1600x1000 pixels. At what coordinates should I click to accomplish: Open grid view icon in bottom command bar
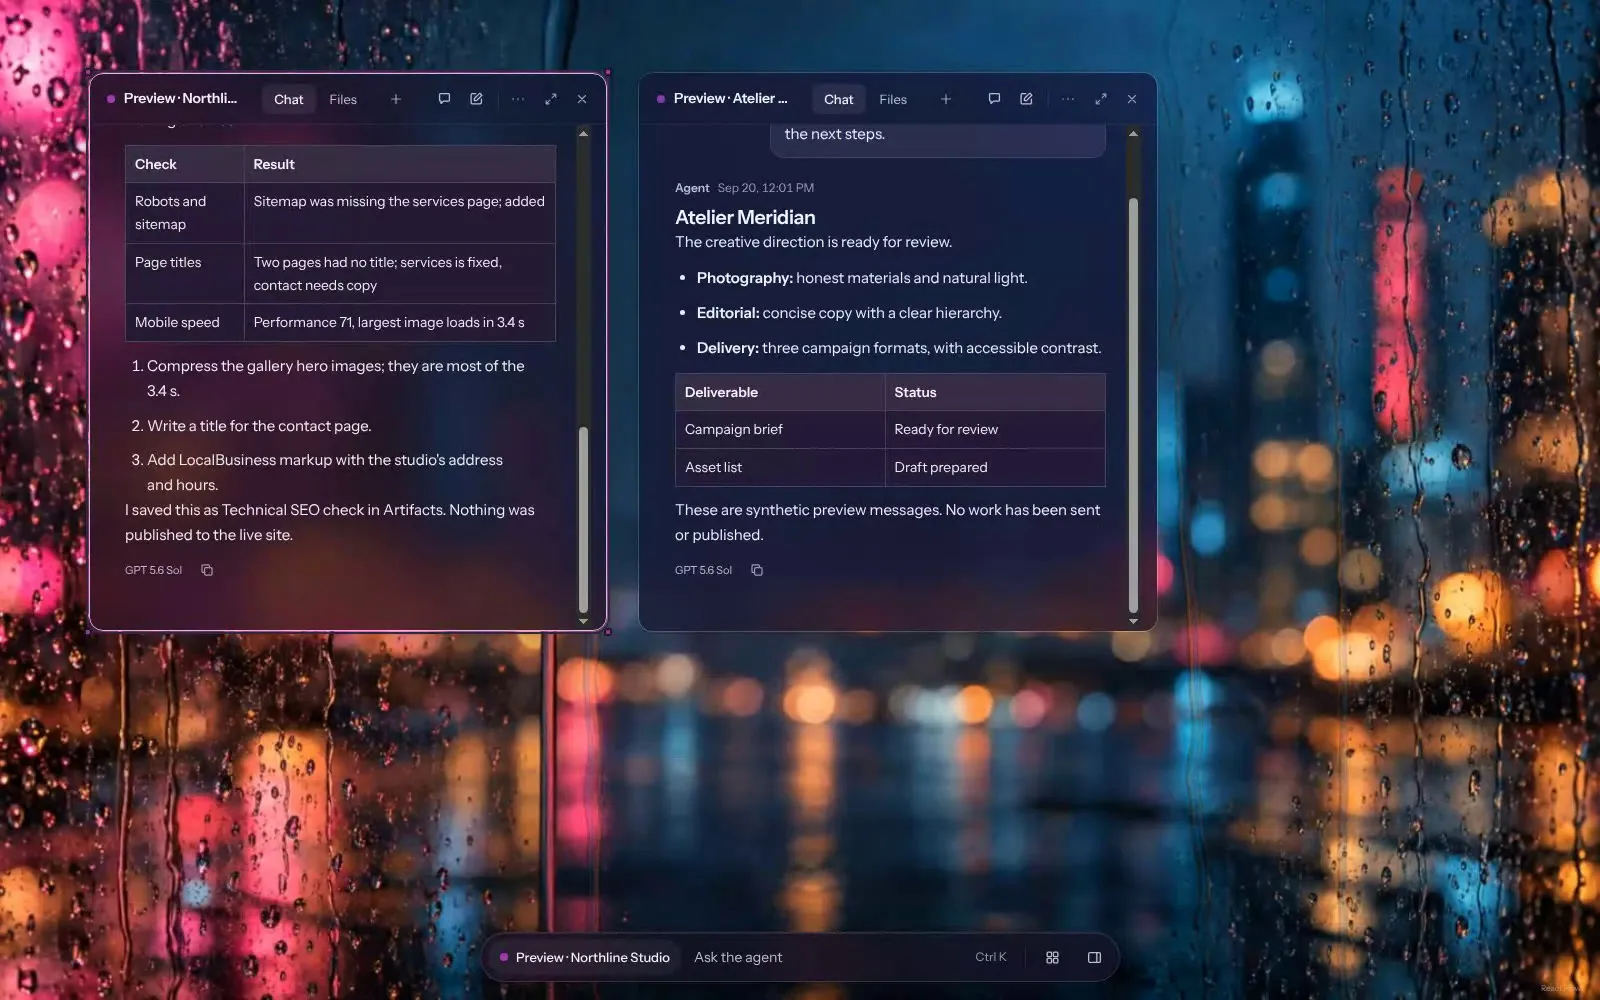click(x=1052, y=957)
